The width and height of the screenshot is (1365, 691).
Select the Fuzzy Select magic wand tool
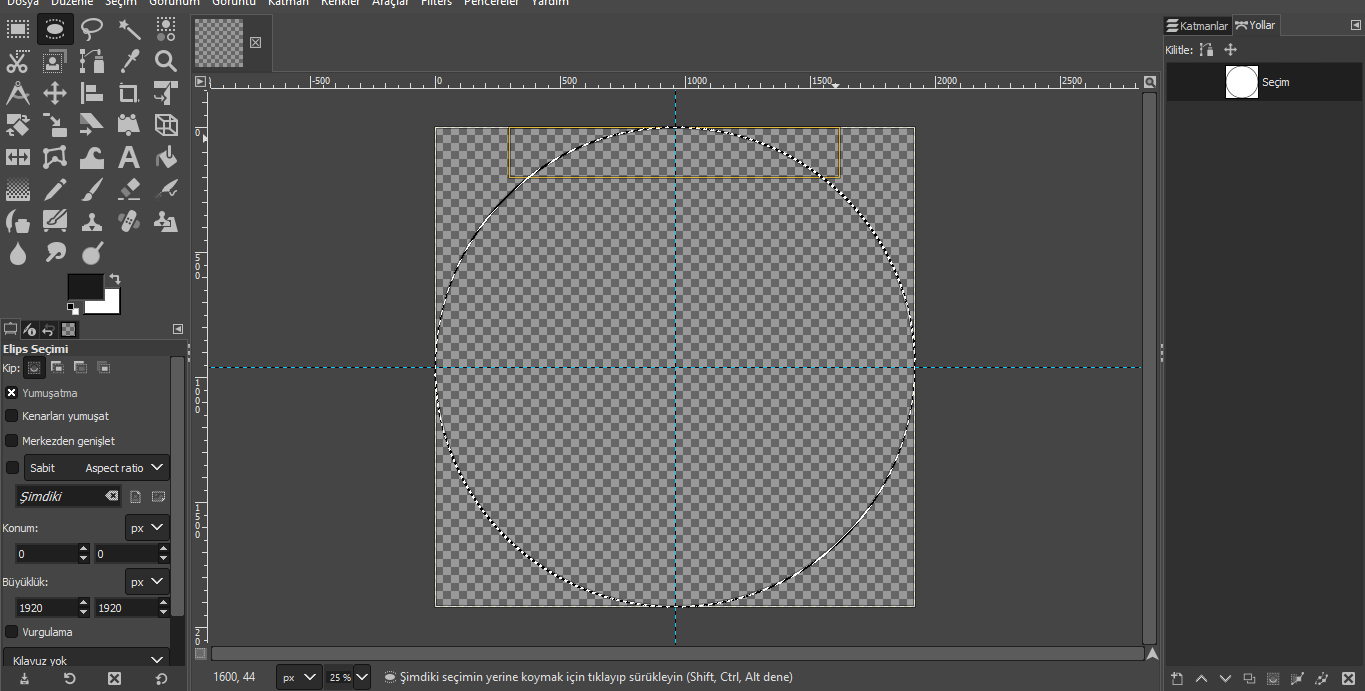129,29
